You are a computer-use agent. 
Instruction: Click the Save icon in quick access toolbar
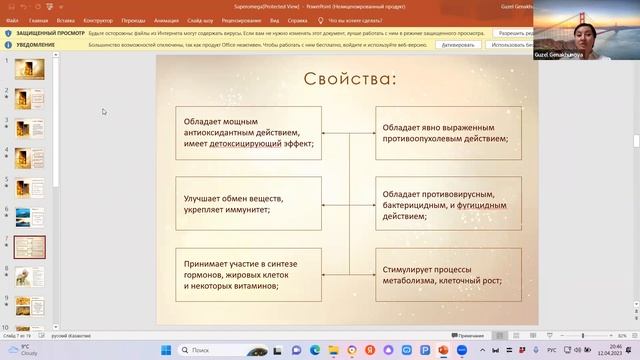(x=11, y=7)
